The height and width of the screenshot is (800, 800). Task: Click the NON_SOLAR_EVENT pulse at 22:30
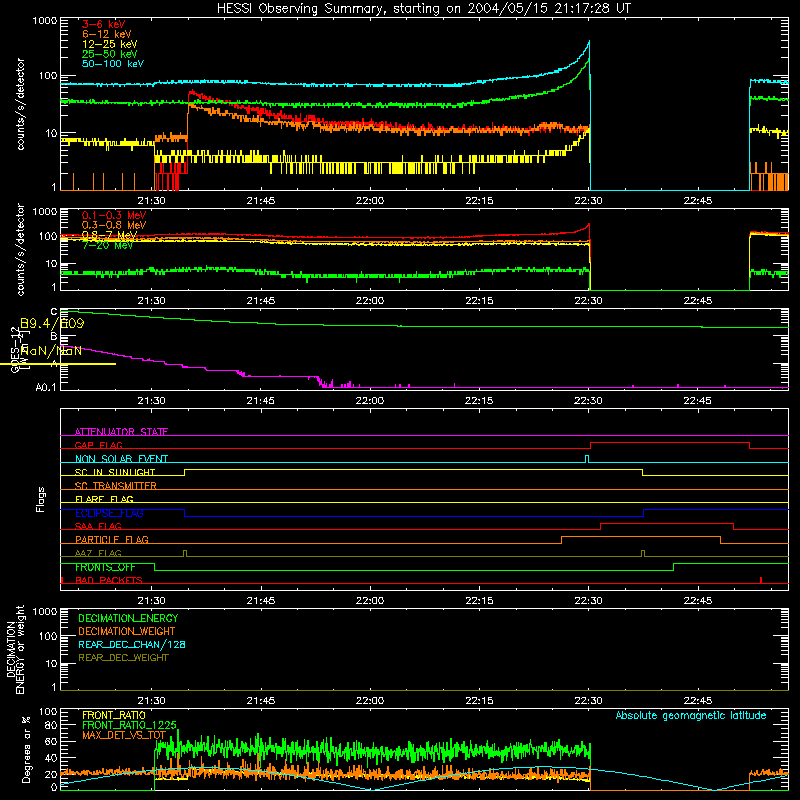[587, 459]
